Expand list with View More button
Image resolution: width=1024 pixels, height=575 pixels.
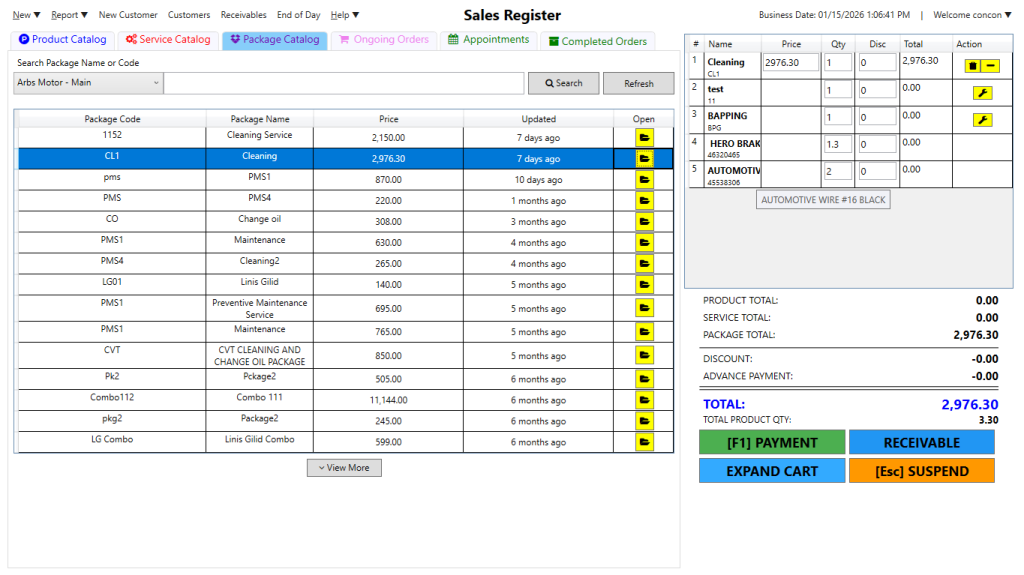(344, 468)
